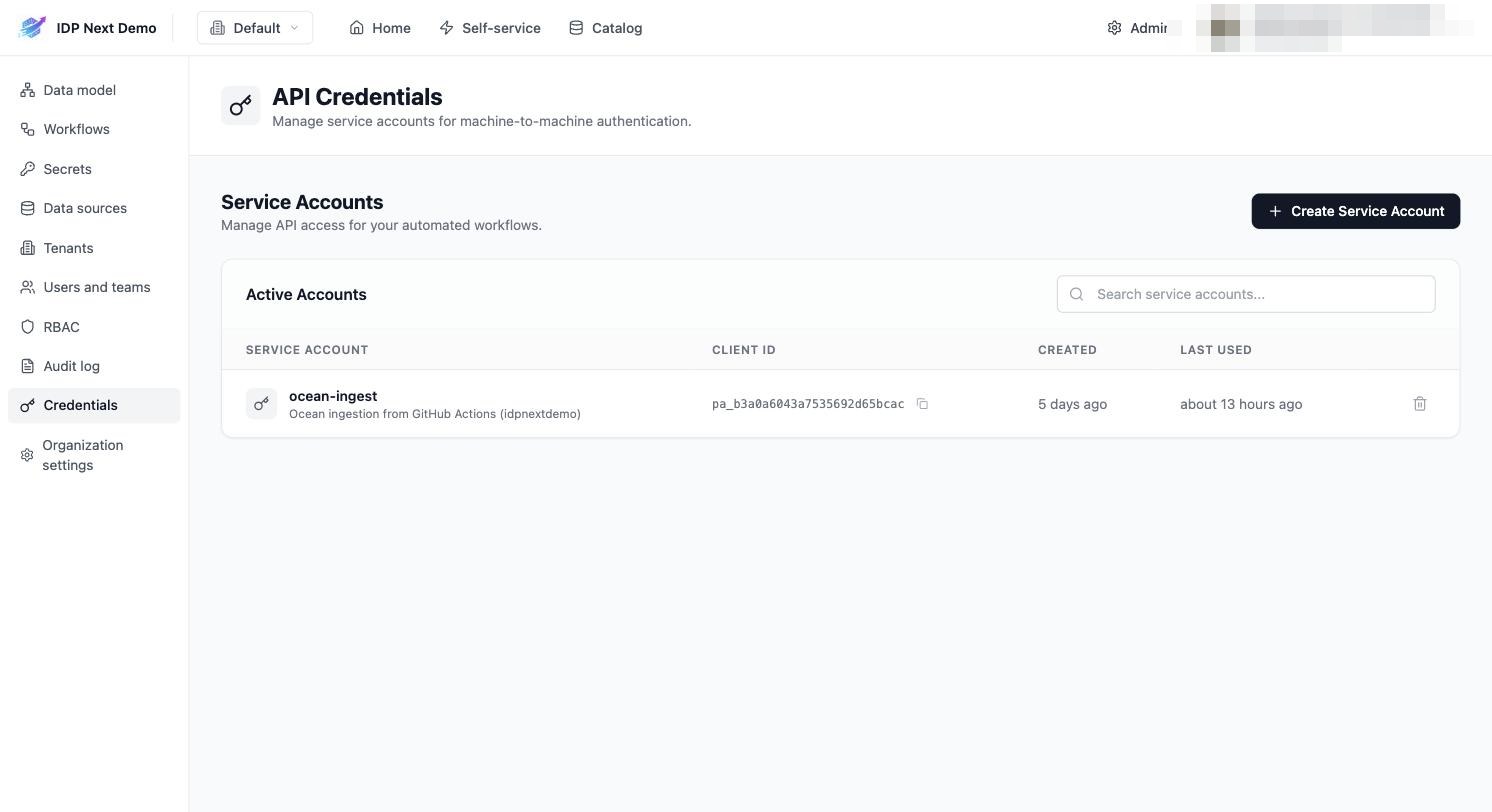Open Audit log in sidebar
This screenshot has width=1492, height=812.
point(94,366)
